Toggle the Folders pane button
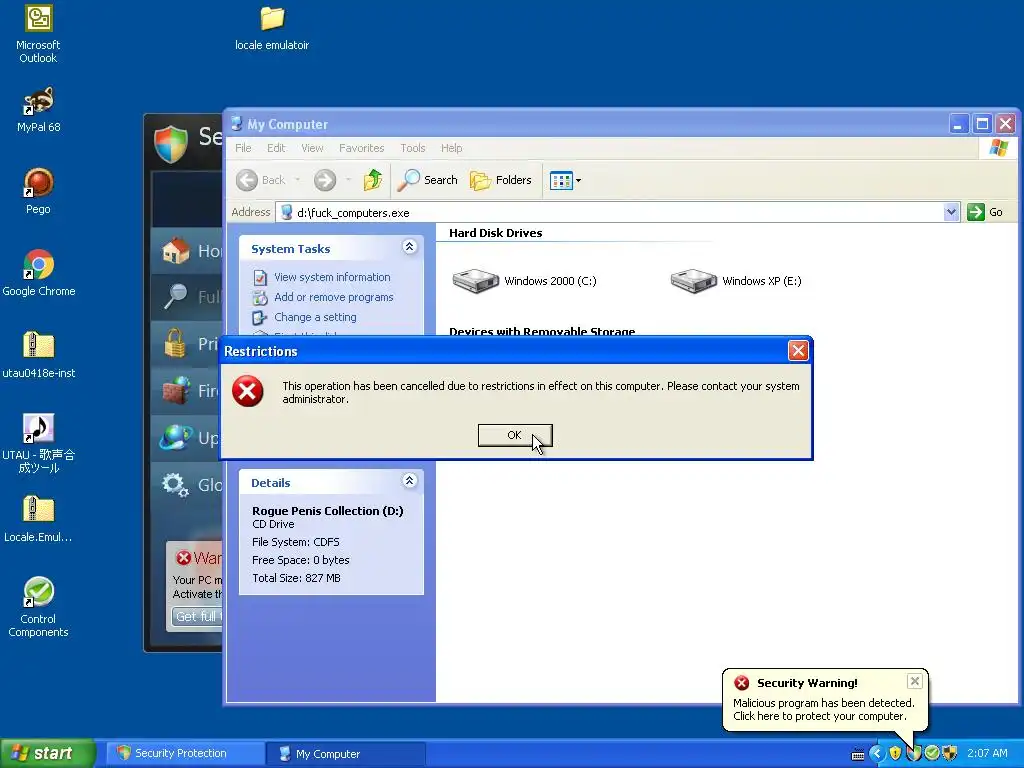This screenshot has height=768, width=1024. tap(500, 180)
